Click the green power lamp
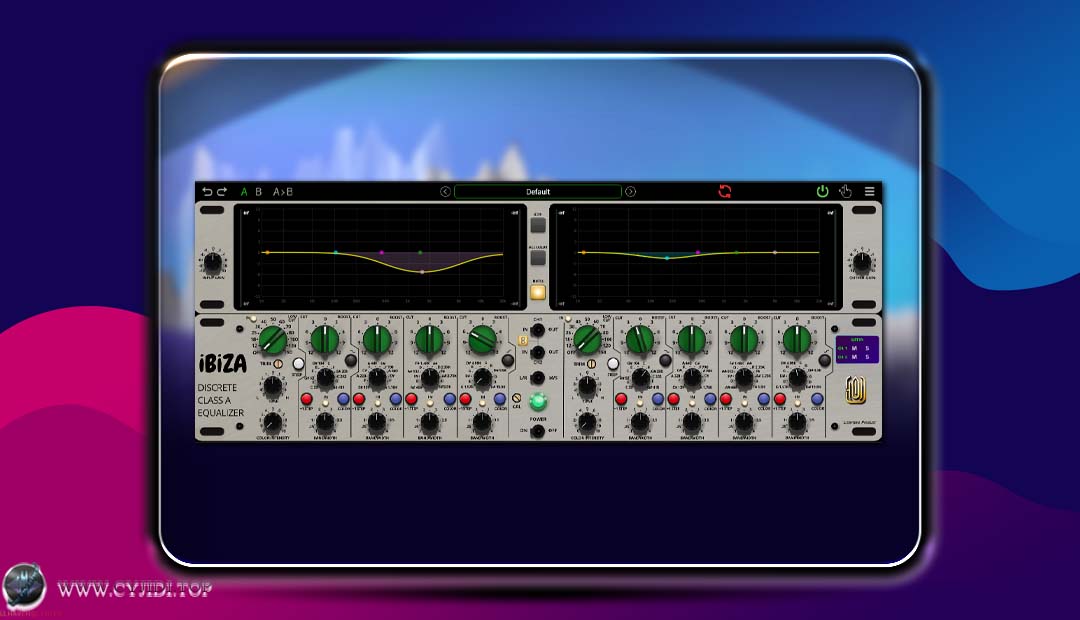This screenshot has height=620, width=1080. (538, 400)
